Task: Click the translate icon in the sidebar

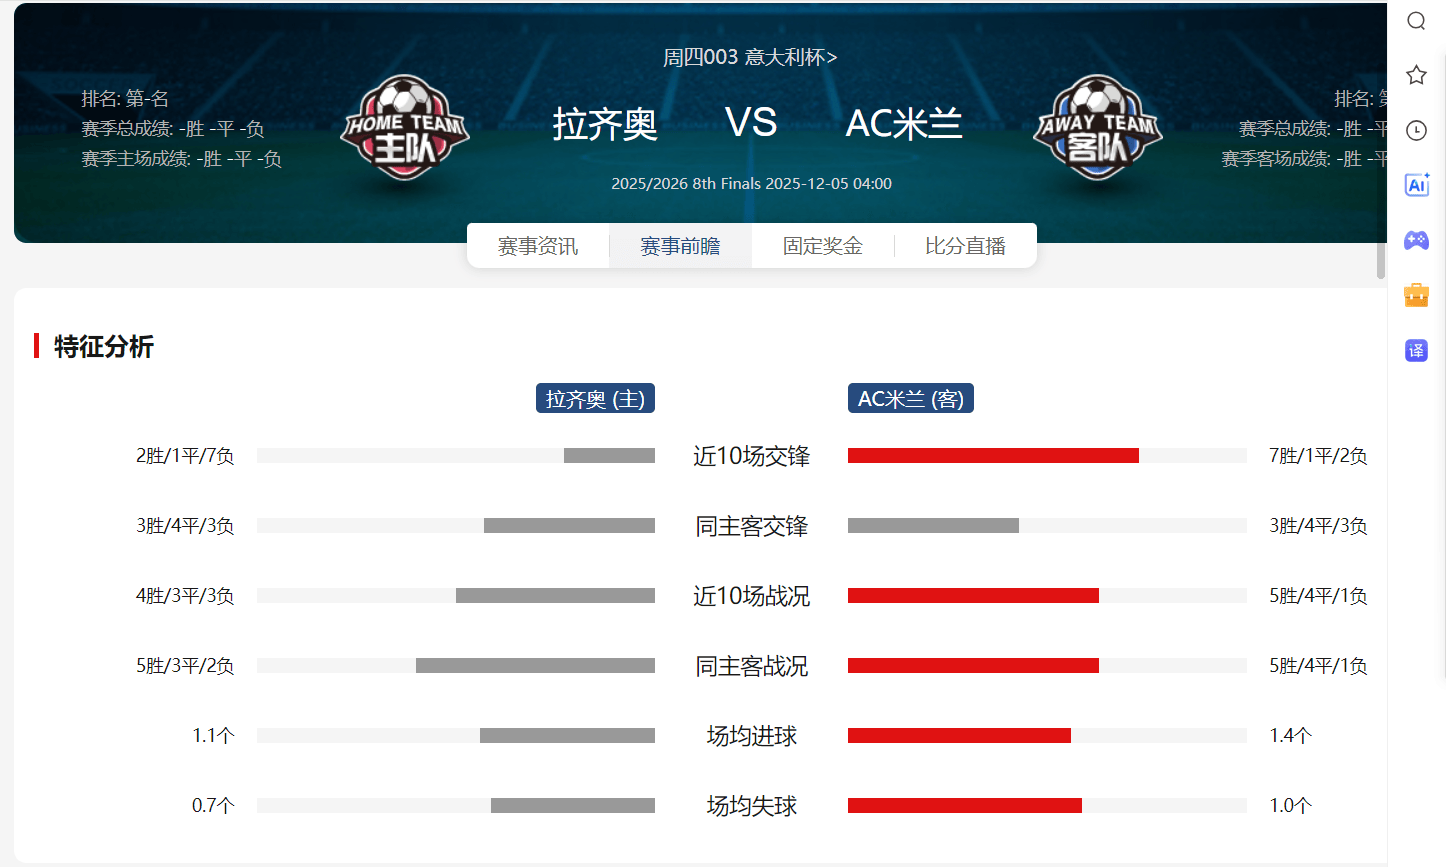Action: point(1416,350)
